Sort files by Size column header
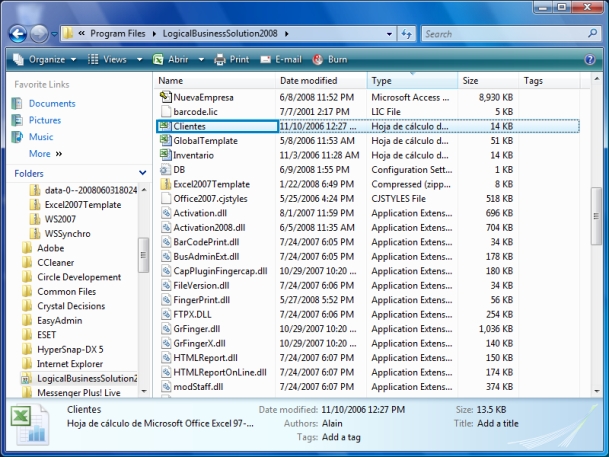The width and height of the screenshot is (609, 457). tap(470, 80)
